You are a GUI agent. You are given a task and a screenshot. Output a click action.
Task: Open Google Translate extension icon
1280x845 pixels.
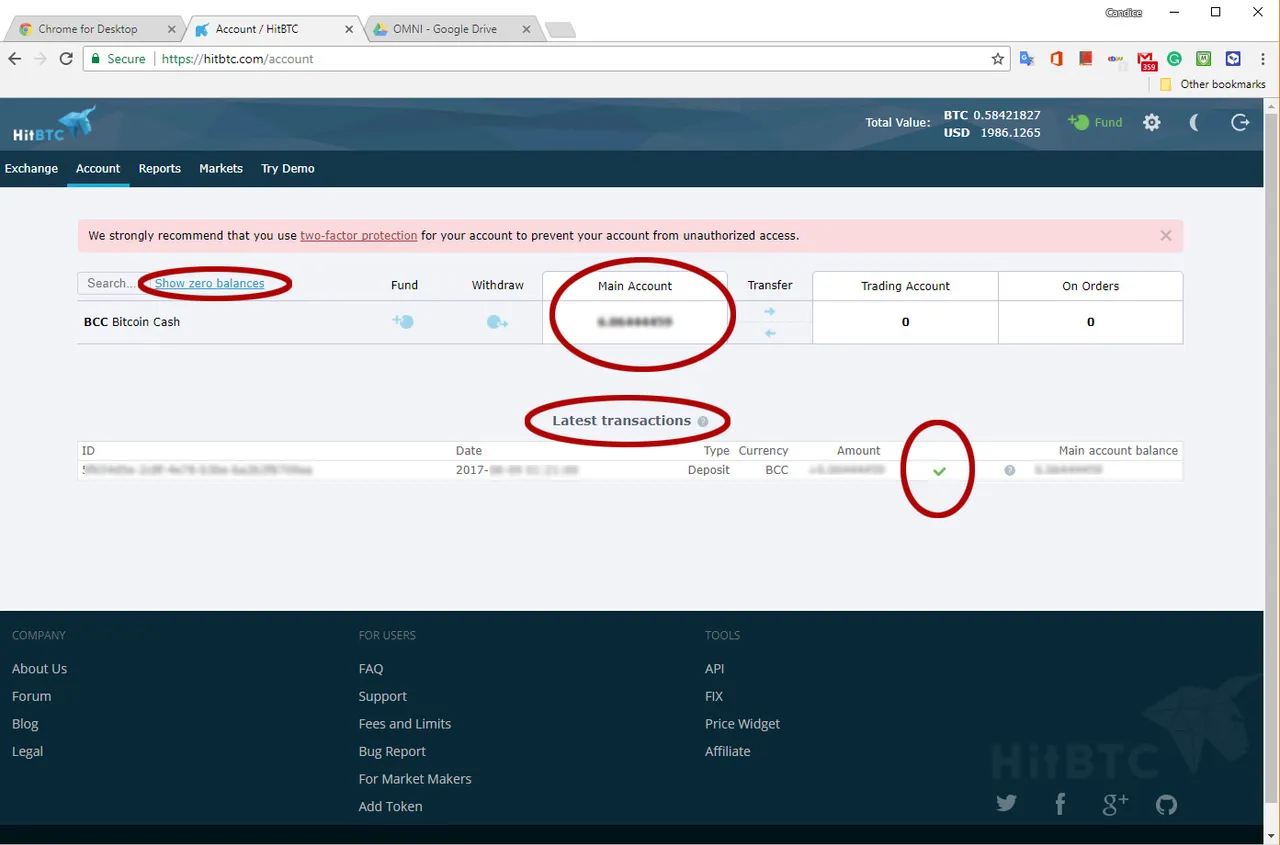coord(1027,59)
